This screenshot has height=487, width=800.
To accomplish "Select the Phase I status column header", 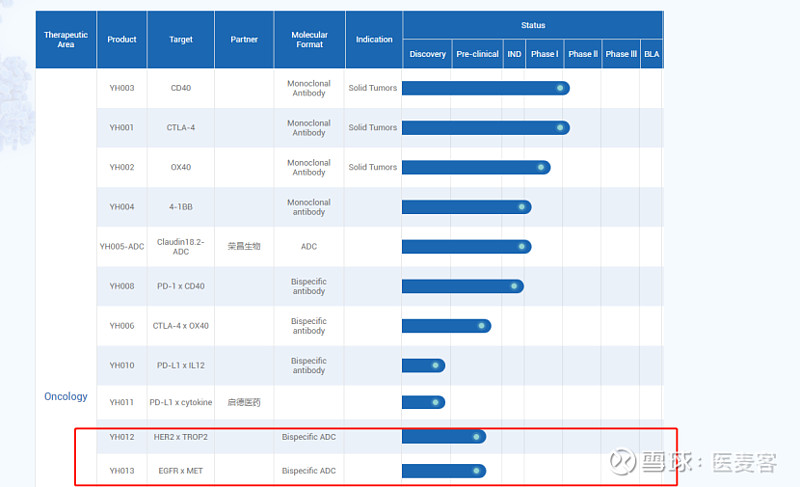I will click(544, 54).
